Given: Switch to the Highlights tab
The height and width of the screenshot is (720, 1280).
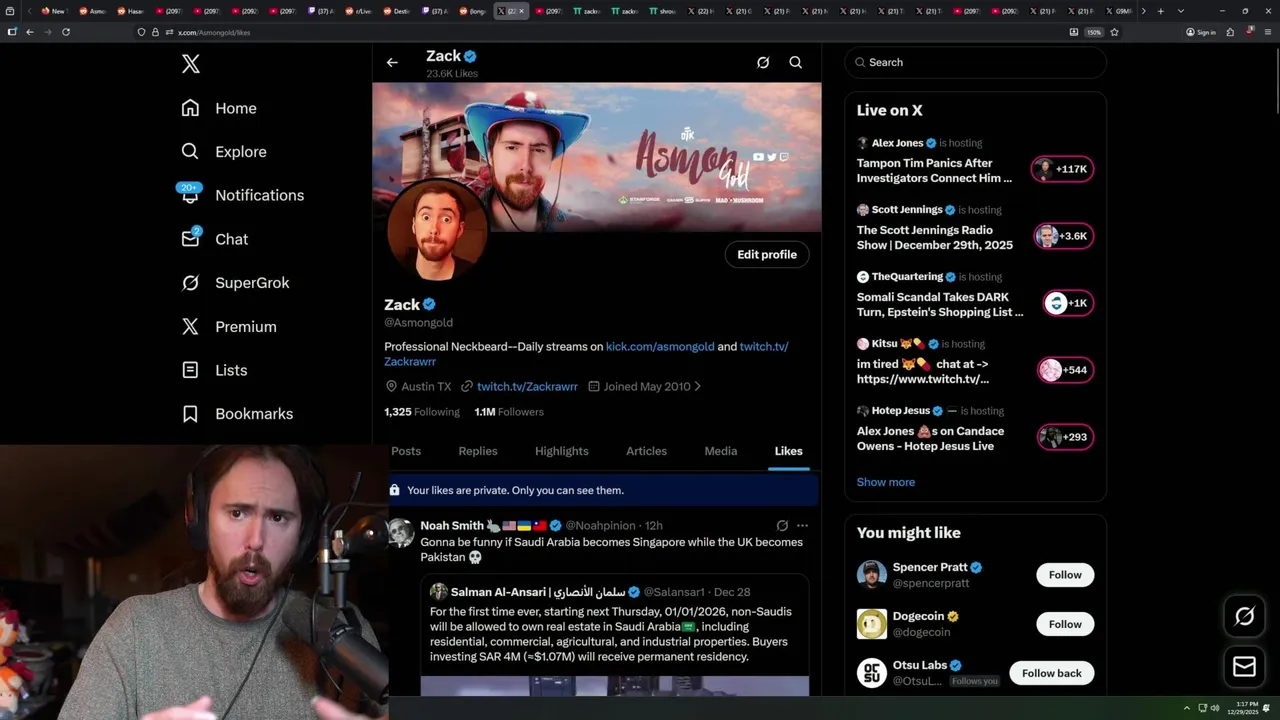Looking at the screenshot, I should point(562,451).
